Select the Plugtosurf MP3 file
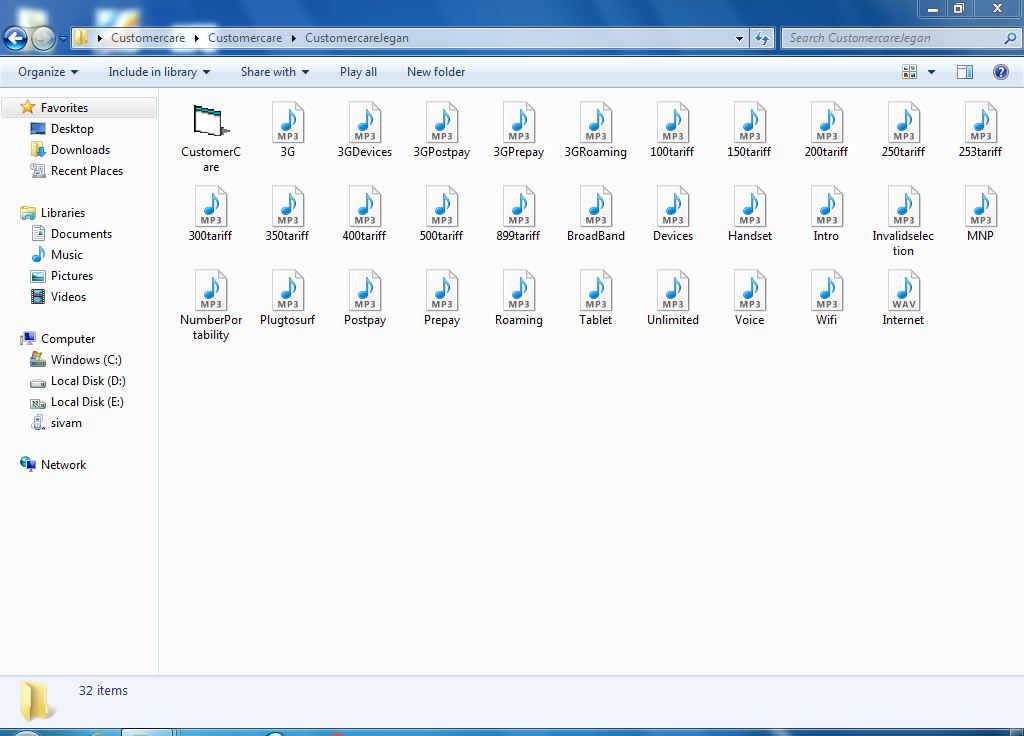 [x=288, y=298]
